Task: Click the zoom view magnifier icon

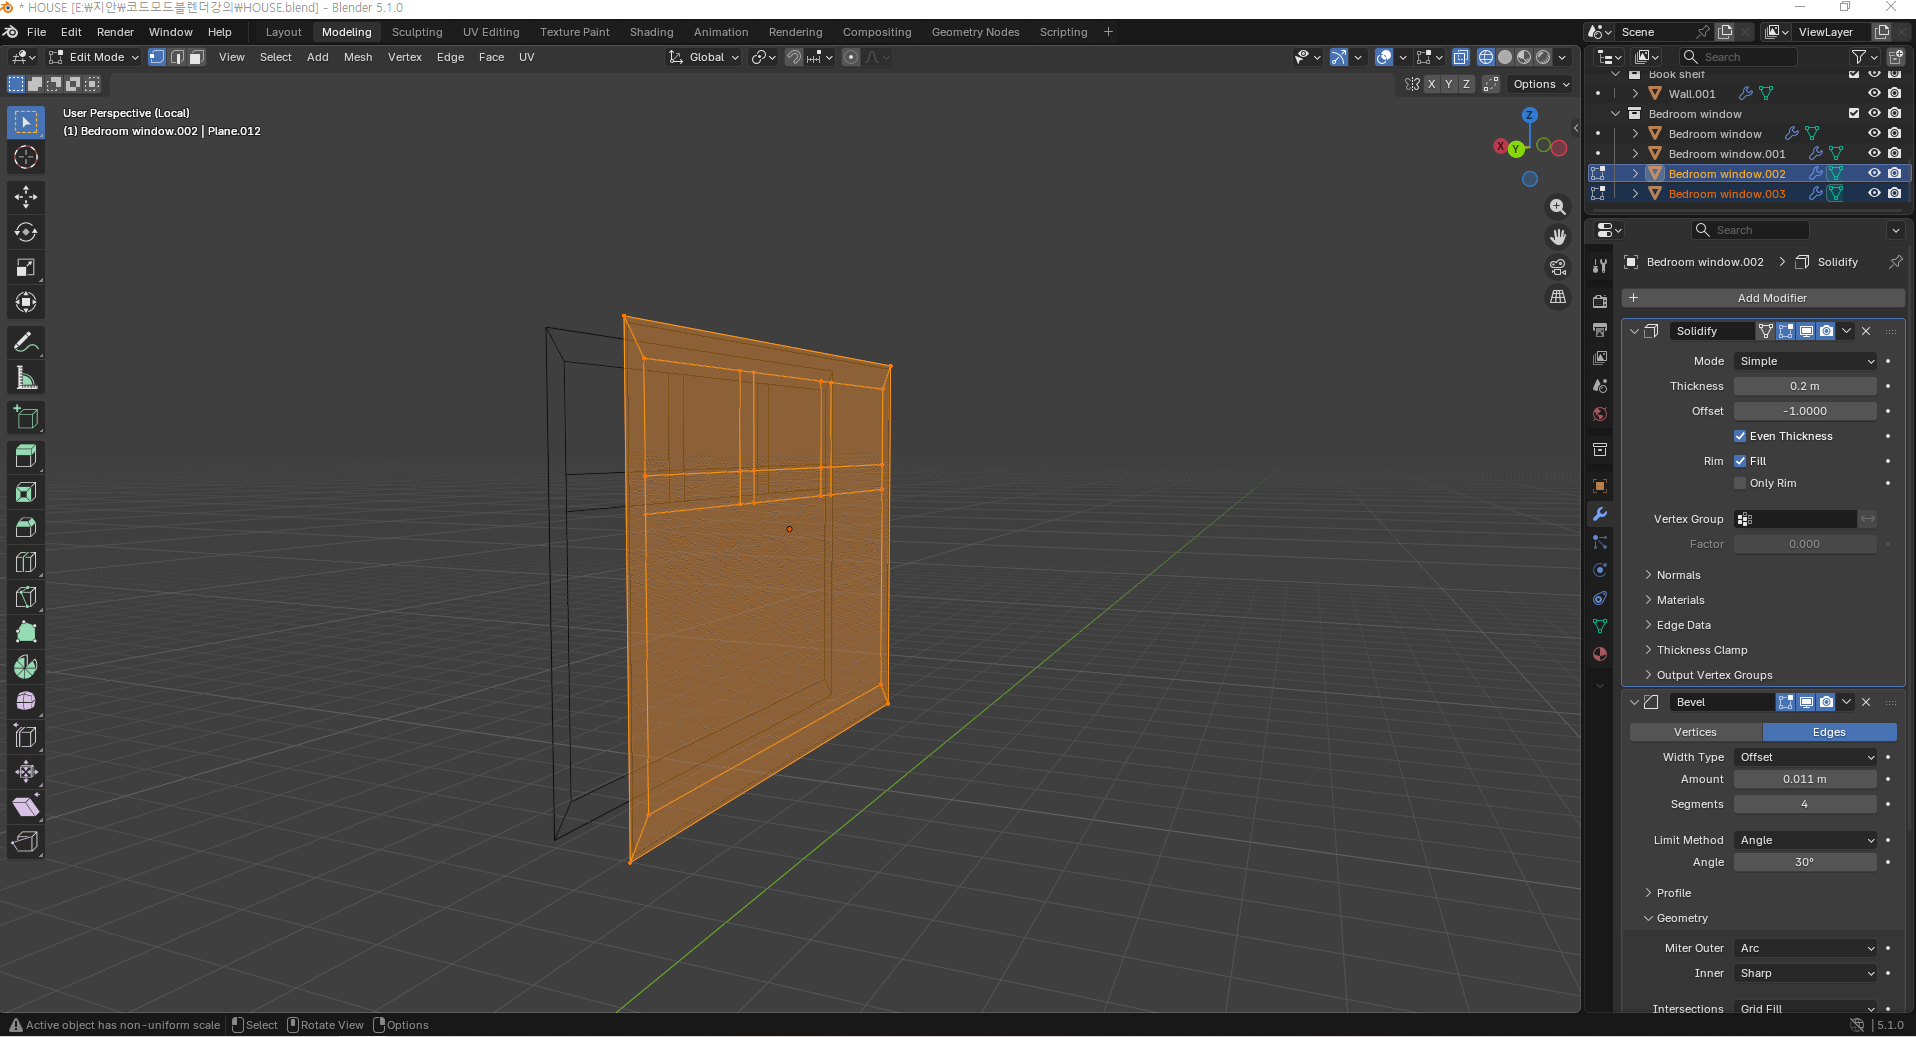Action: 1557,207
